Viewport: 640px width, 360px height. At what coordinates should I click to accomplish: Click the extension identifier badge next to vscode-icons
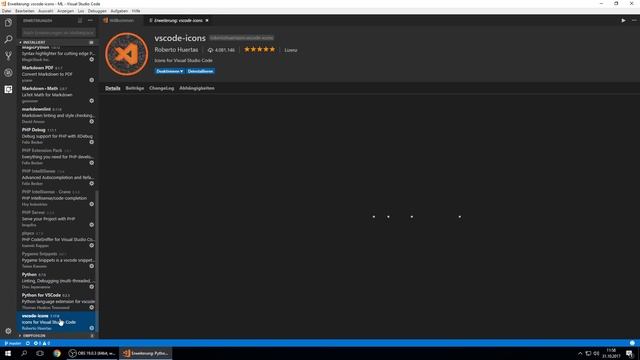[x=242, y=38]
